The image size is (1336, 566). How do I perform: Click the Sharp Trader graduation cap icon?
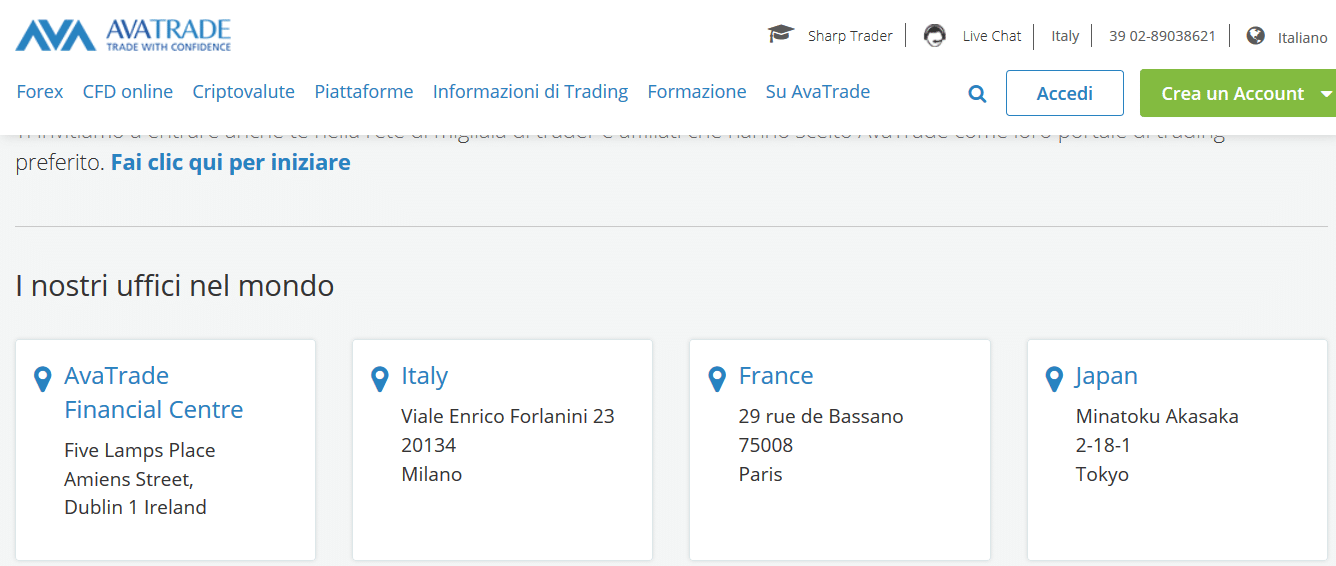781,35
